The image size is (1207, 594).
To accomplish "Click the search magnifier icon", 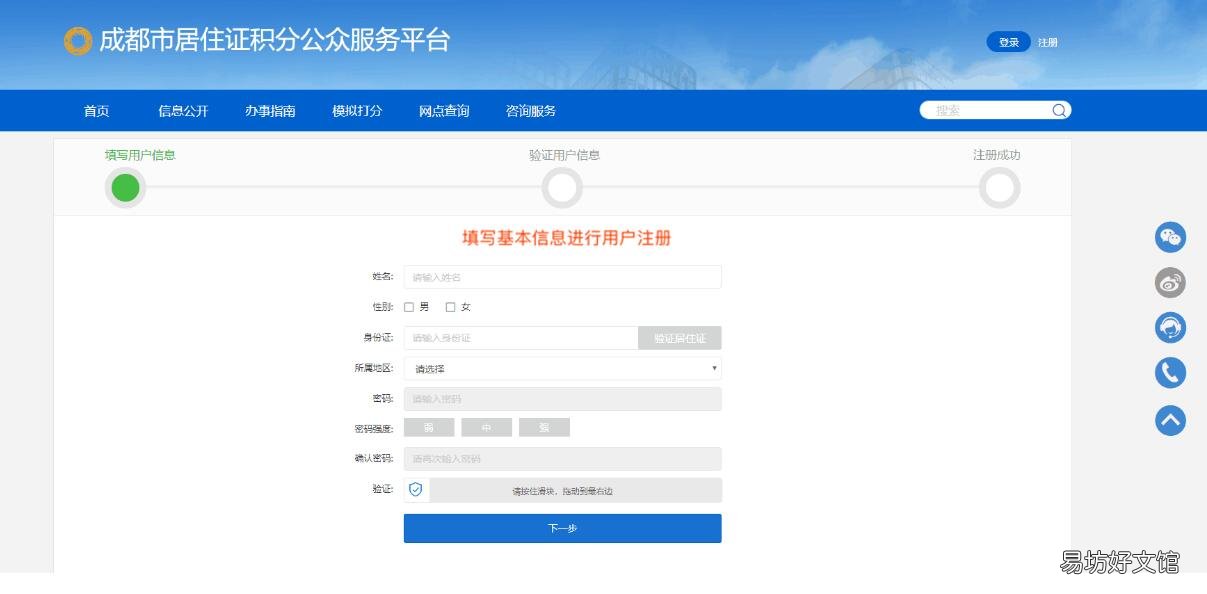I will click(x=1059, y=110).
